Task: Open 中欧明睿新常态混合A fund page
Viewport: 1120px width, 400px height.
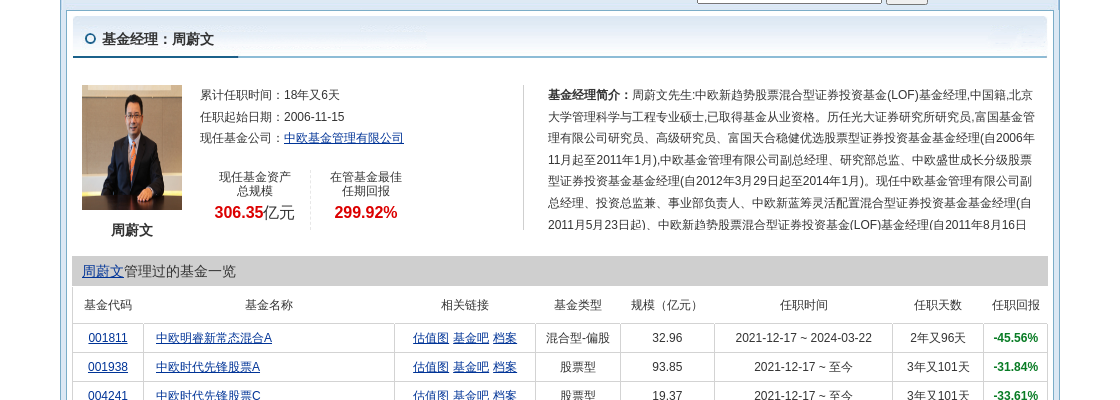Action: (214, 338)
